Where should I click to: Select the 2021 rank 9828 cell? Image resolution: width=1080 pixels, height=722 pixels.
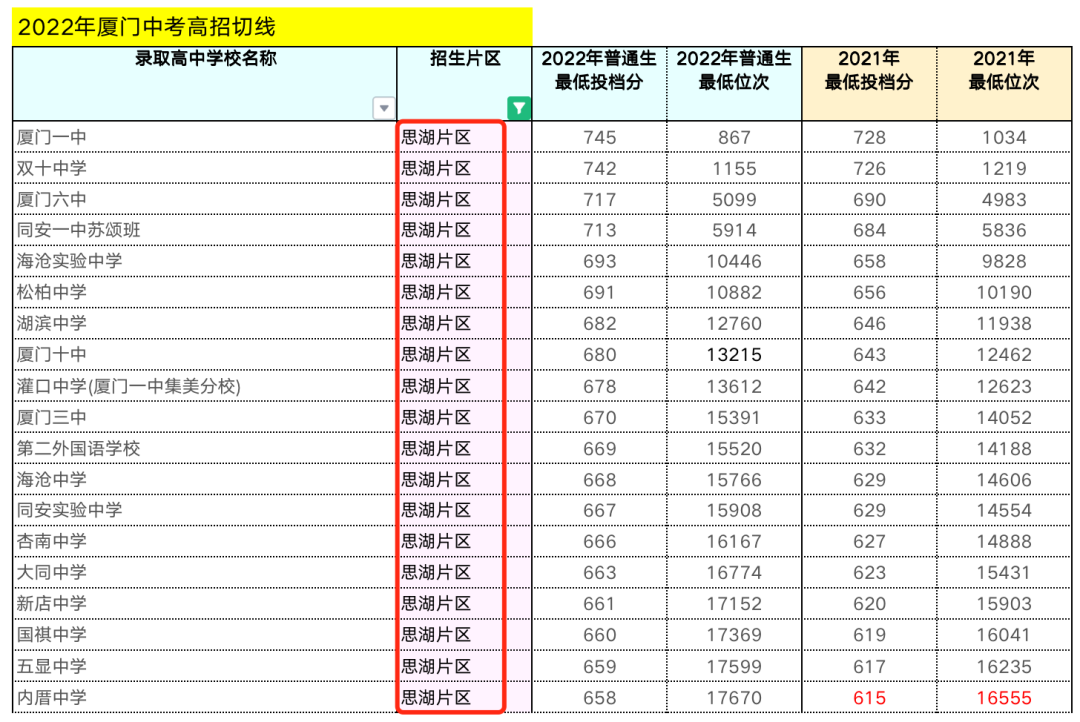click(1004, 261)
